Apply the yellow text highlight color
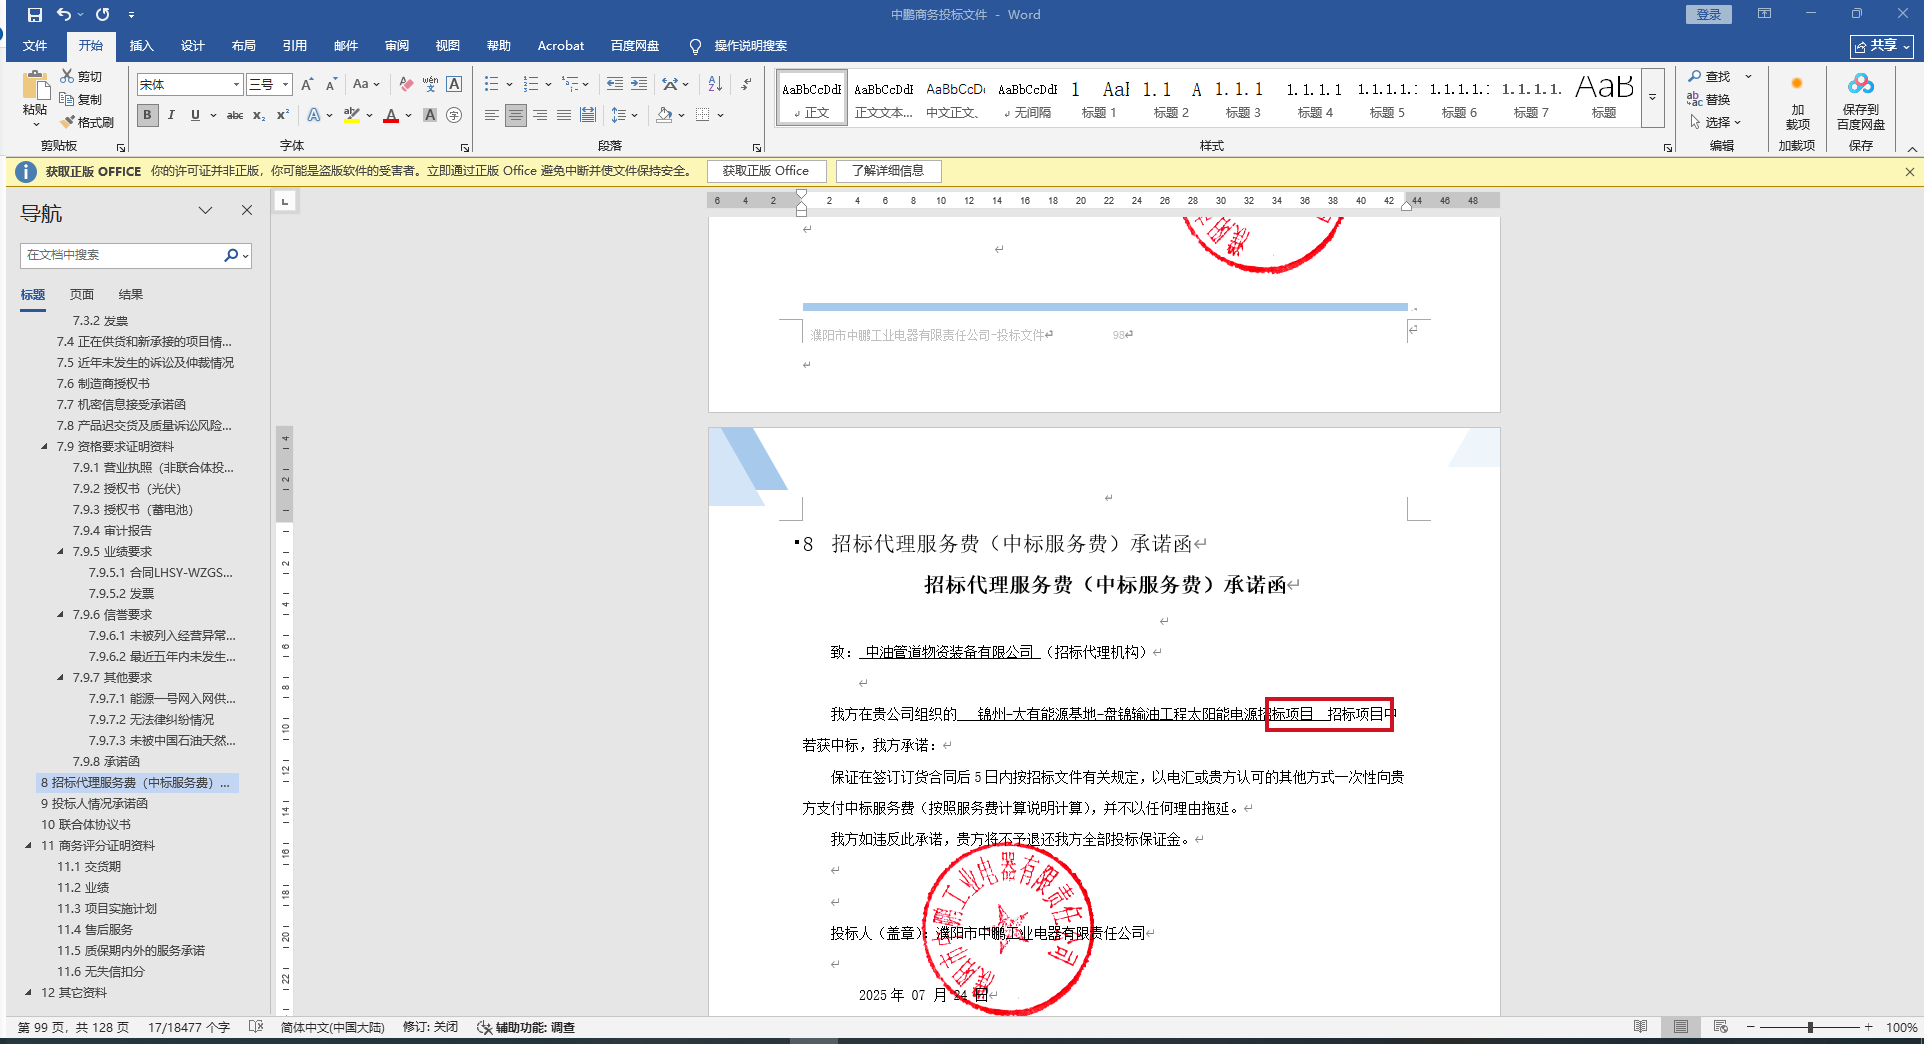This screenshot has height=1044, width=1924. [351, 115]
